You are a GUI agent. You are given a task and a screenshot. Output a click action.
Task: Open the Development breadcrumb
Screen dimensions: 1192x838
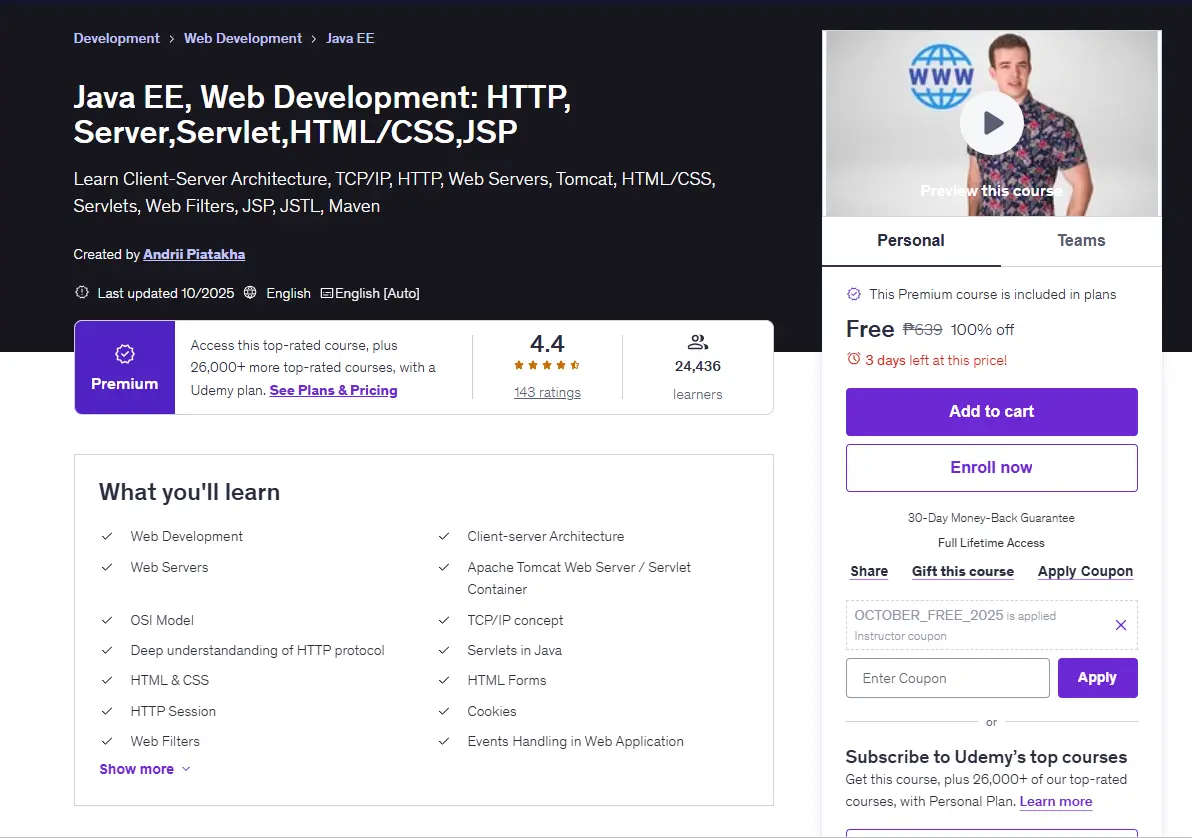coord(116,38)
